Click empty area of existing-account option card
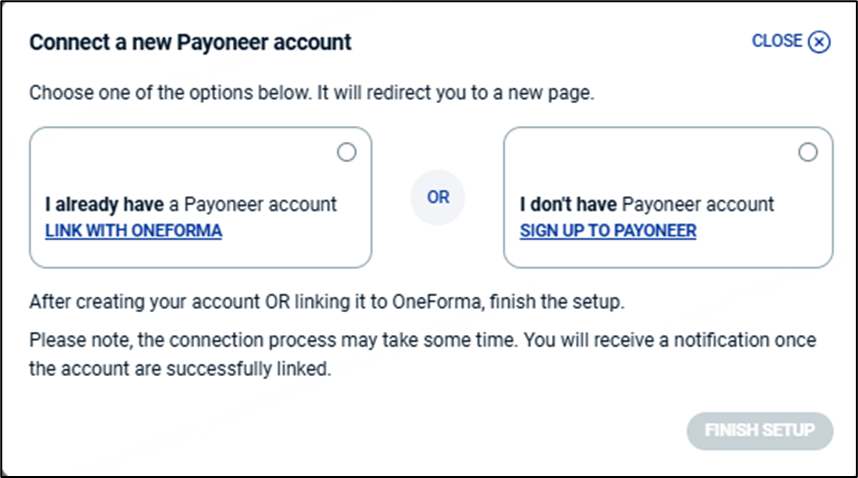Image resolution: width=858 pixels, height=478 pixels. pos(180,158)
